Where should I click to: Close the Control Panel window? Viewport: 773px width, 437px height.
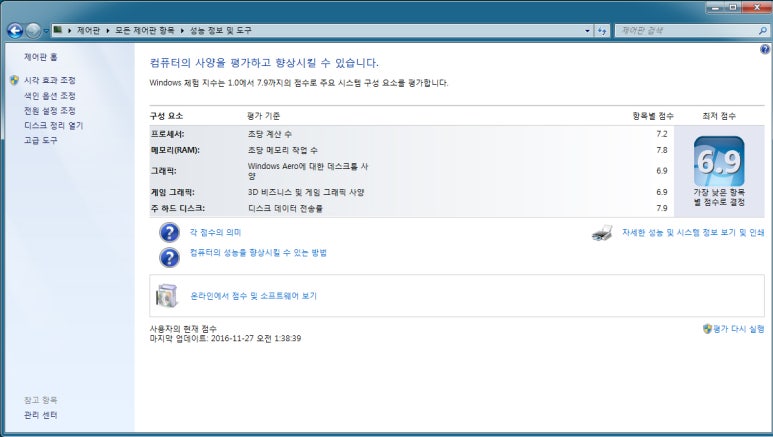756,7
